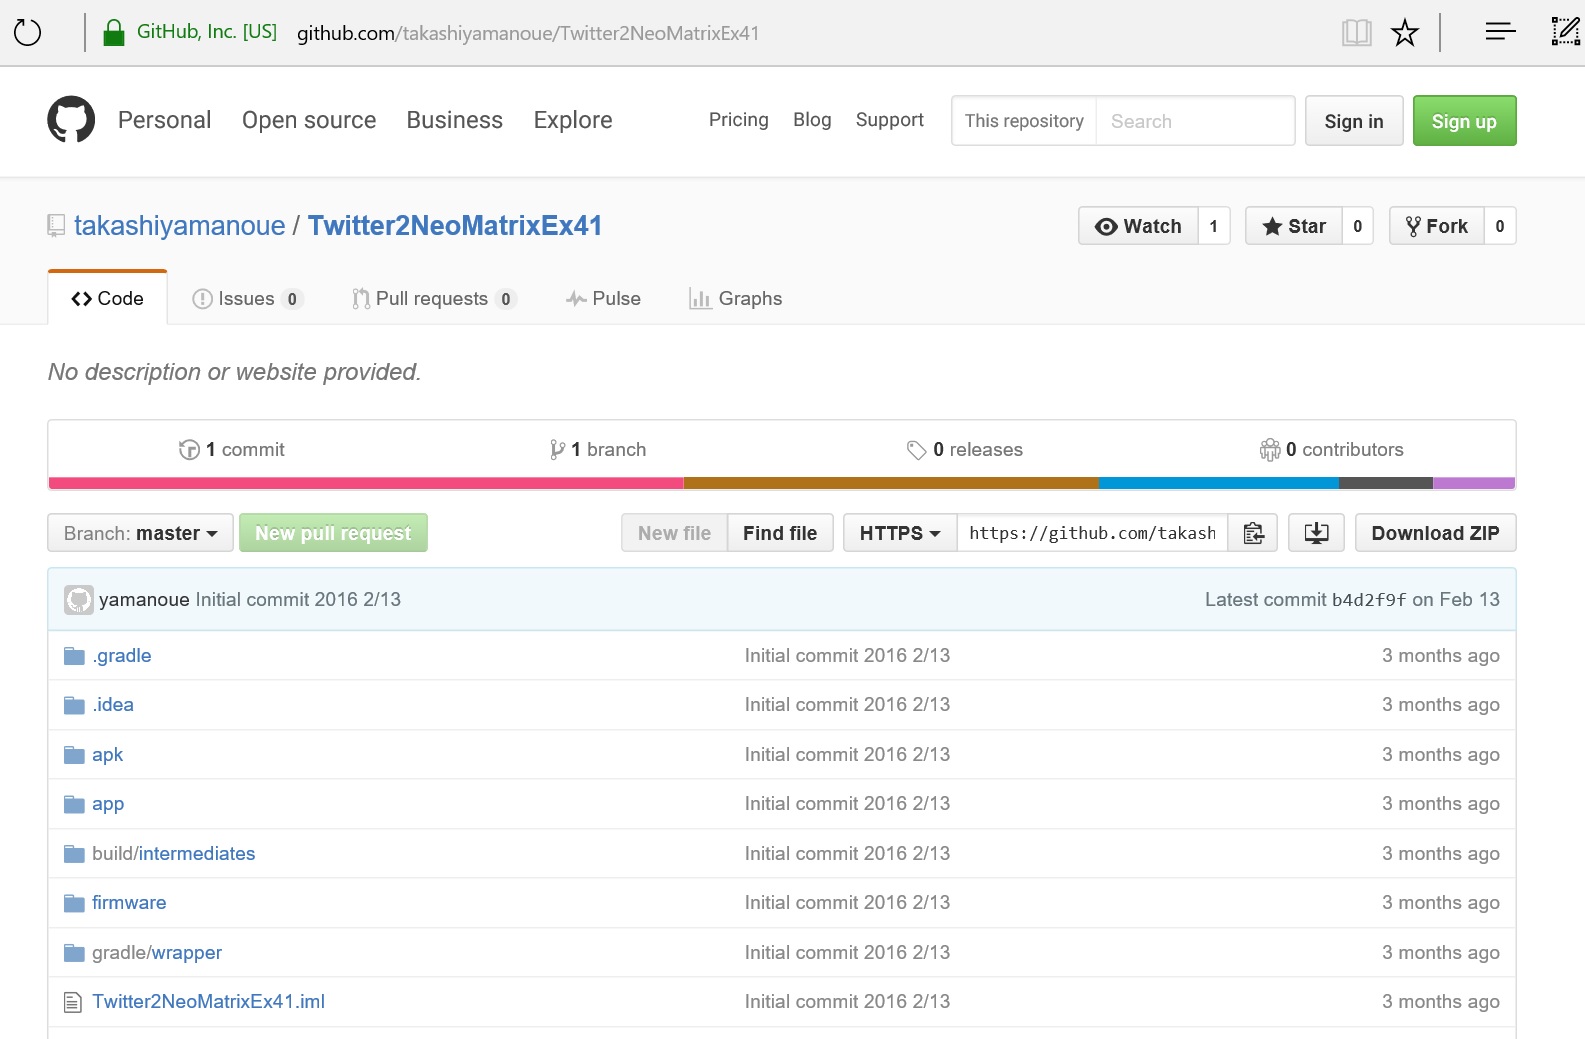Watch this repository
This screenshot has width=1585, height=1039.
tap(1139, 226)
